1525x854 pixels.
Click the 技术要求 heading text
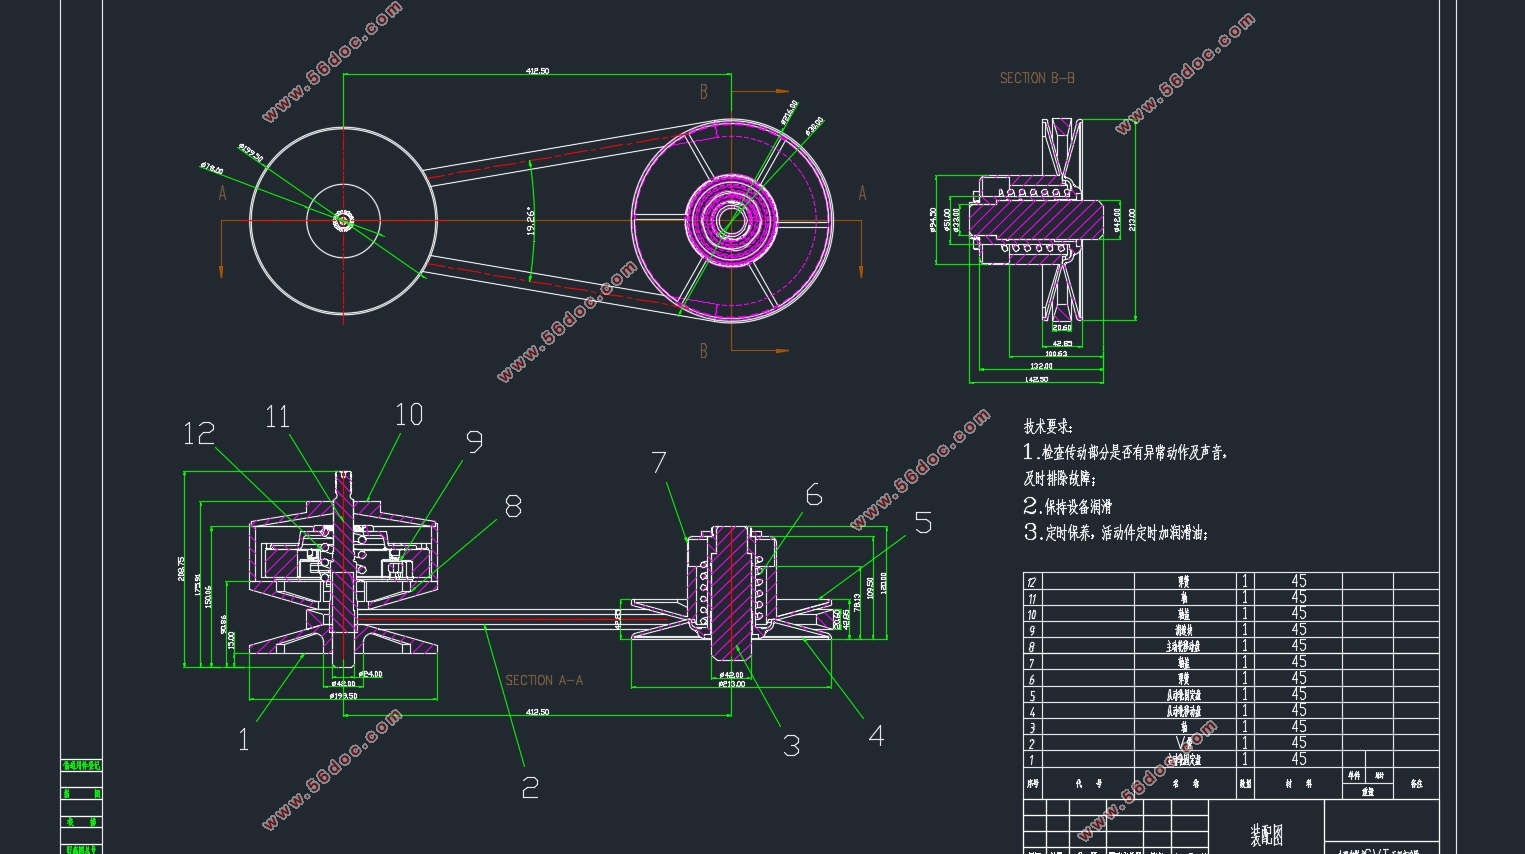click(x=1048, y=427)
